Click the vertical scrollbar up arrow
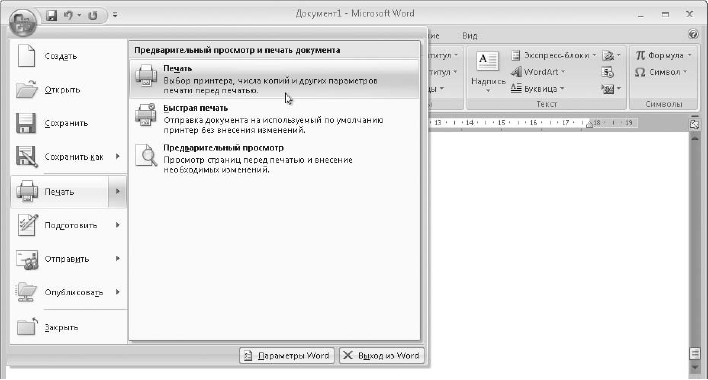Image resolution: width=708 pixels, height=380 pixels. [x=694, y=138]
